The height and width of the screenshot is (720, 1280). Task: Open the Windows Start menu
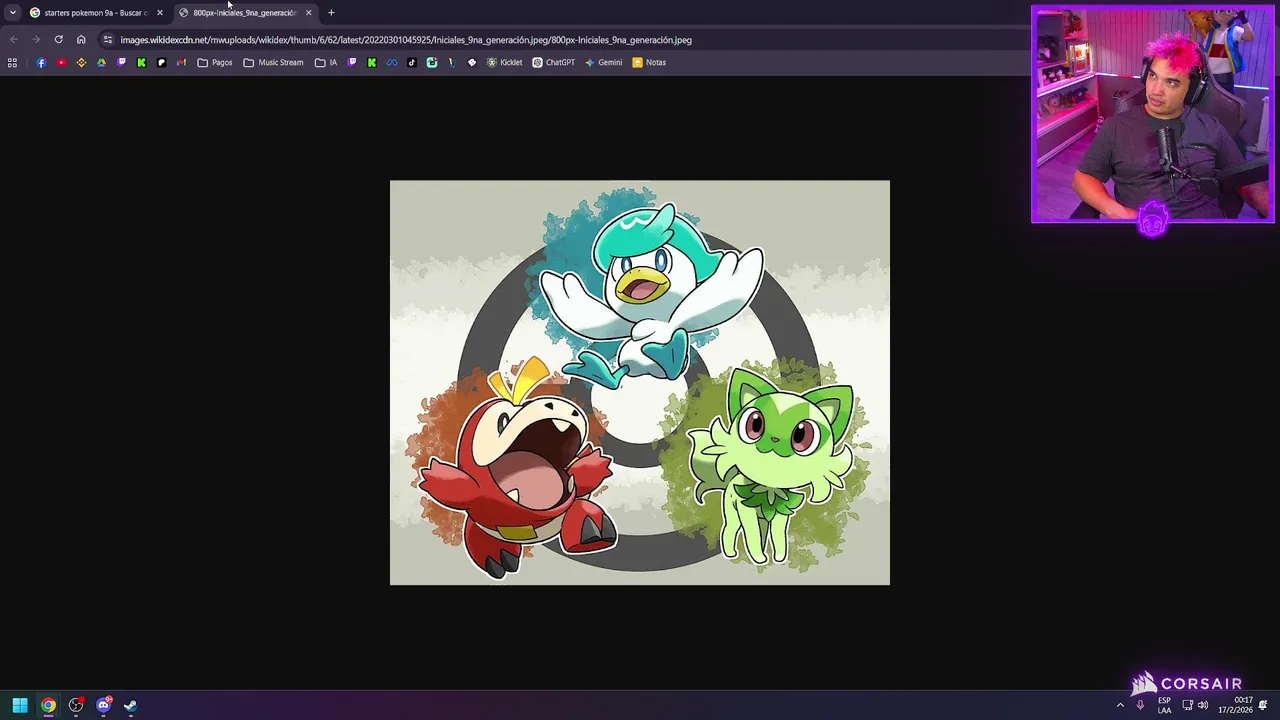[20, 705]
